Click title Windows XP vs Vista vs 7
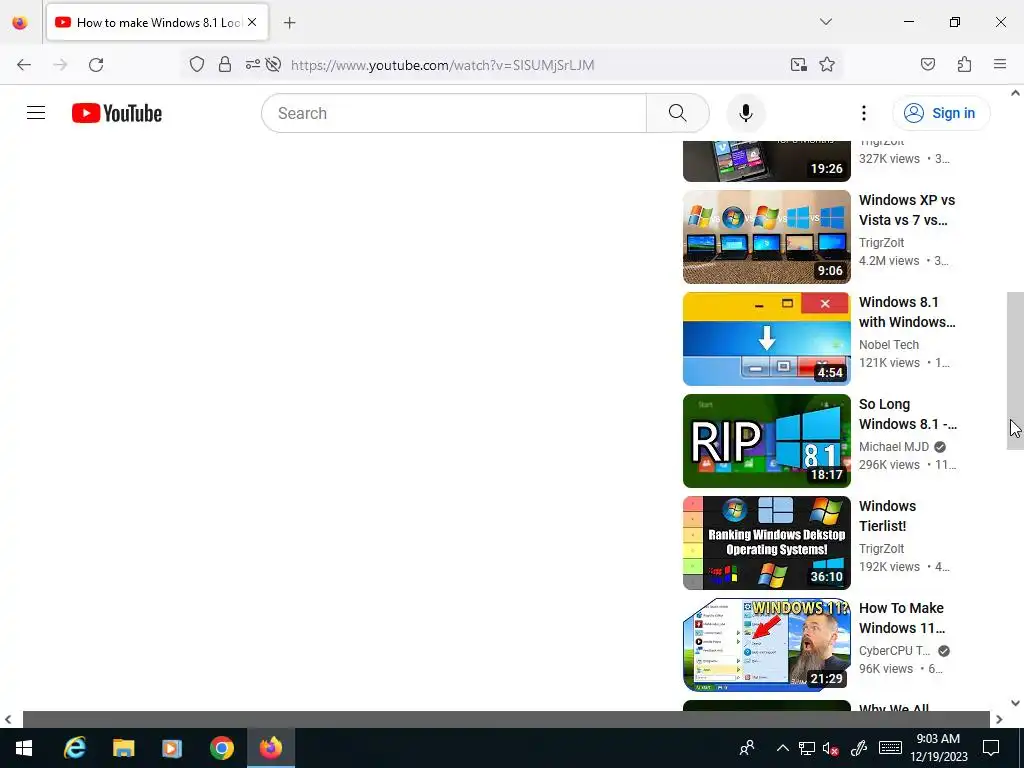This screenshot has height=768, width=1024. [907, 210]
